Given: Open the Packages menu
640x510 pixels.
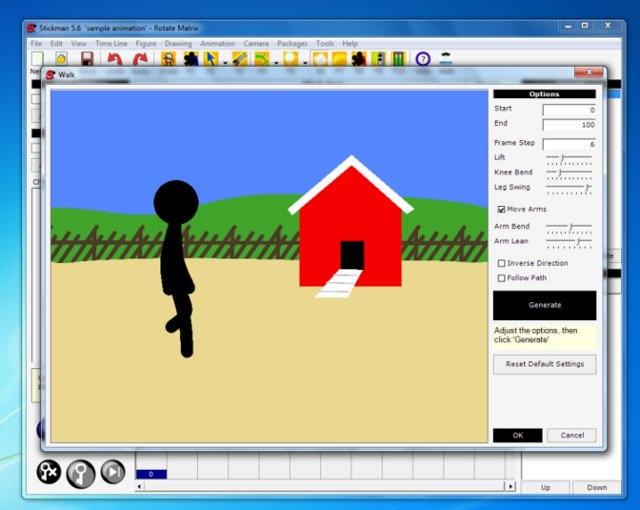Looking at the screenshot, I should [292, 43].
